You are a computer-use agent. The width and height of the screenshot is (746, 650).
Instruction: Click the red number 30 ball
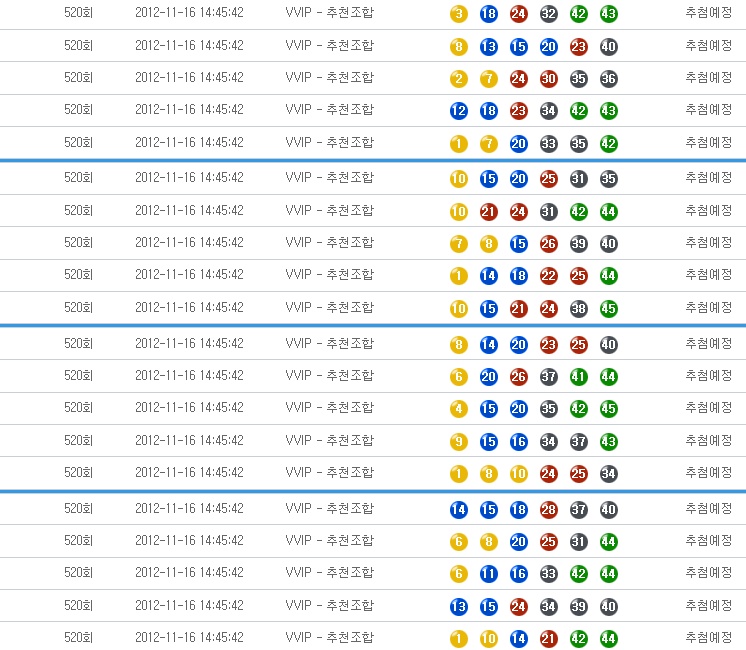click(549, 79)
